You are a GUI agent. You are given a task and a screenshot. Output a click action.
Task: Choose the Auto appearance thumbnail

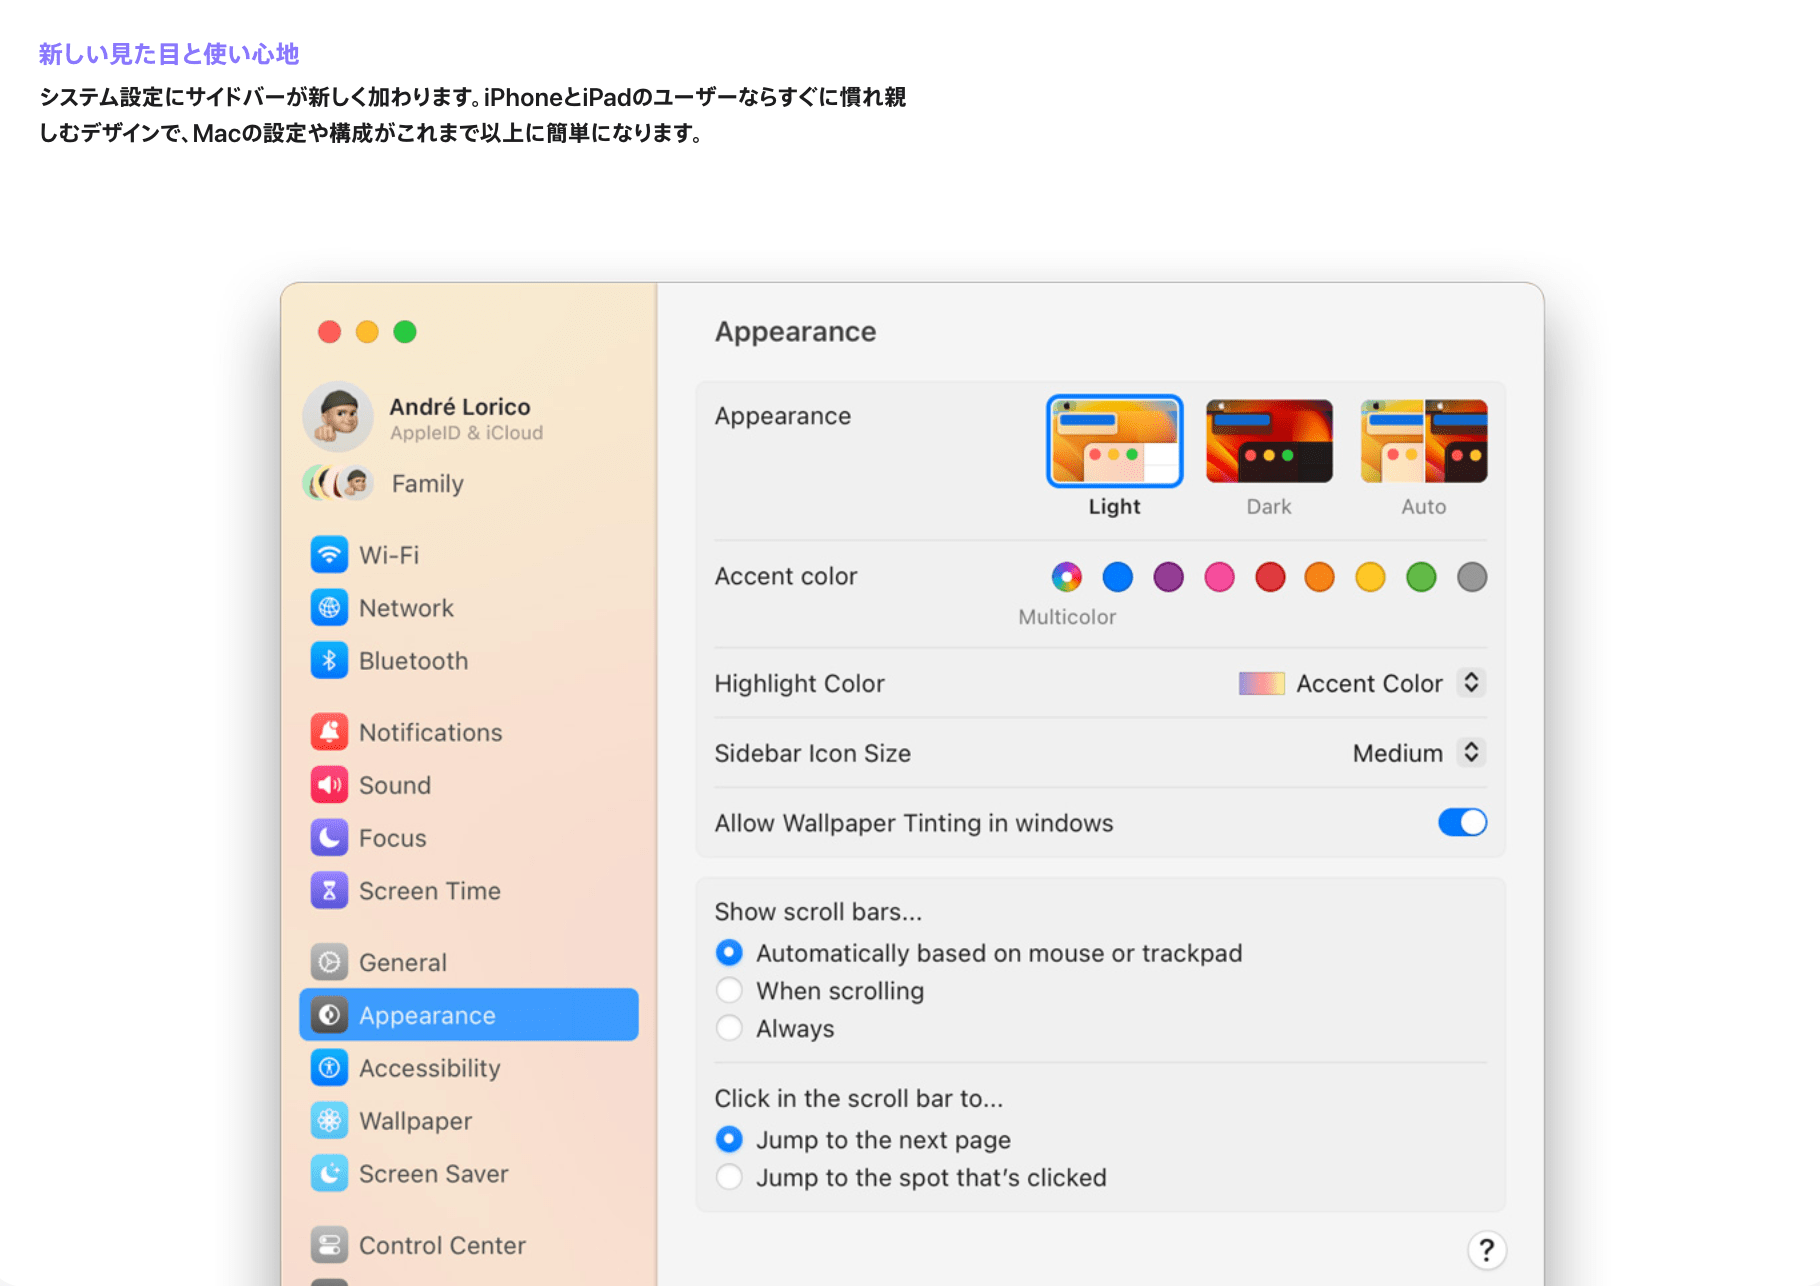1424,441
